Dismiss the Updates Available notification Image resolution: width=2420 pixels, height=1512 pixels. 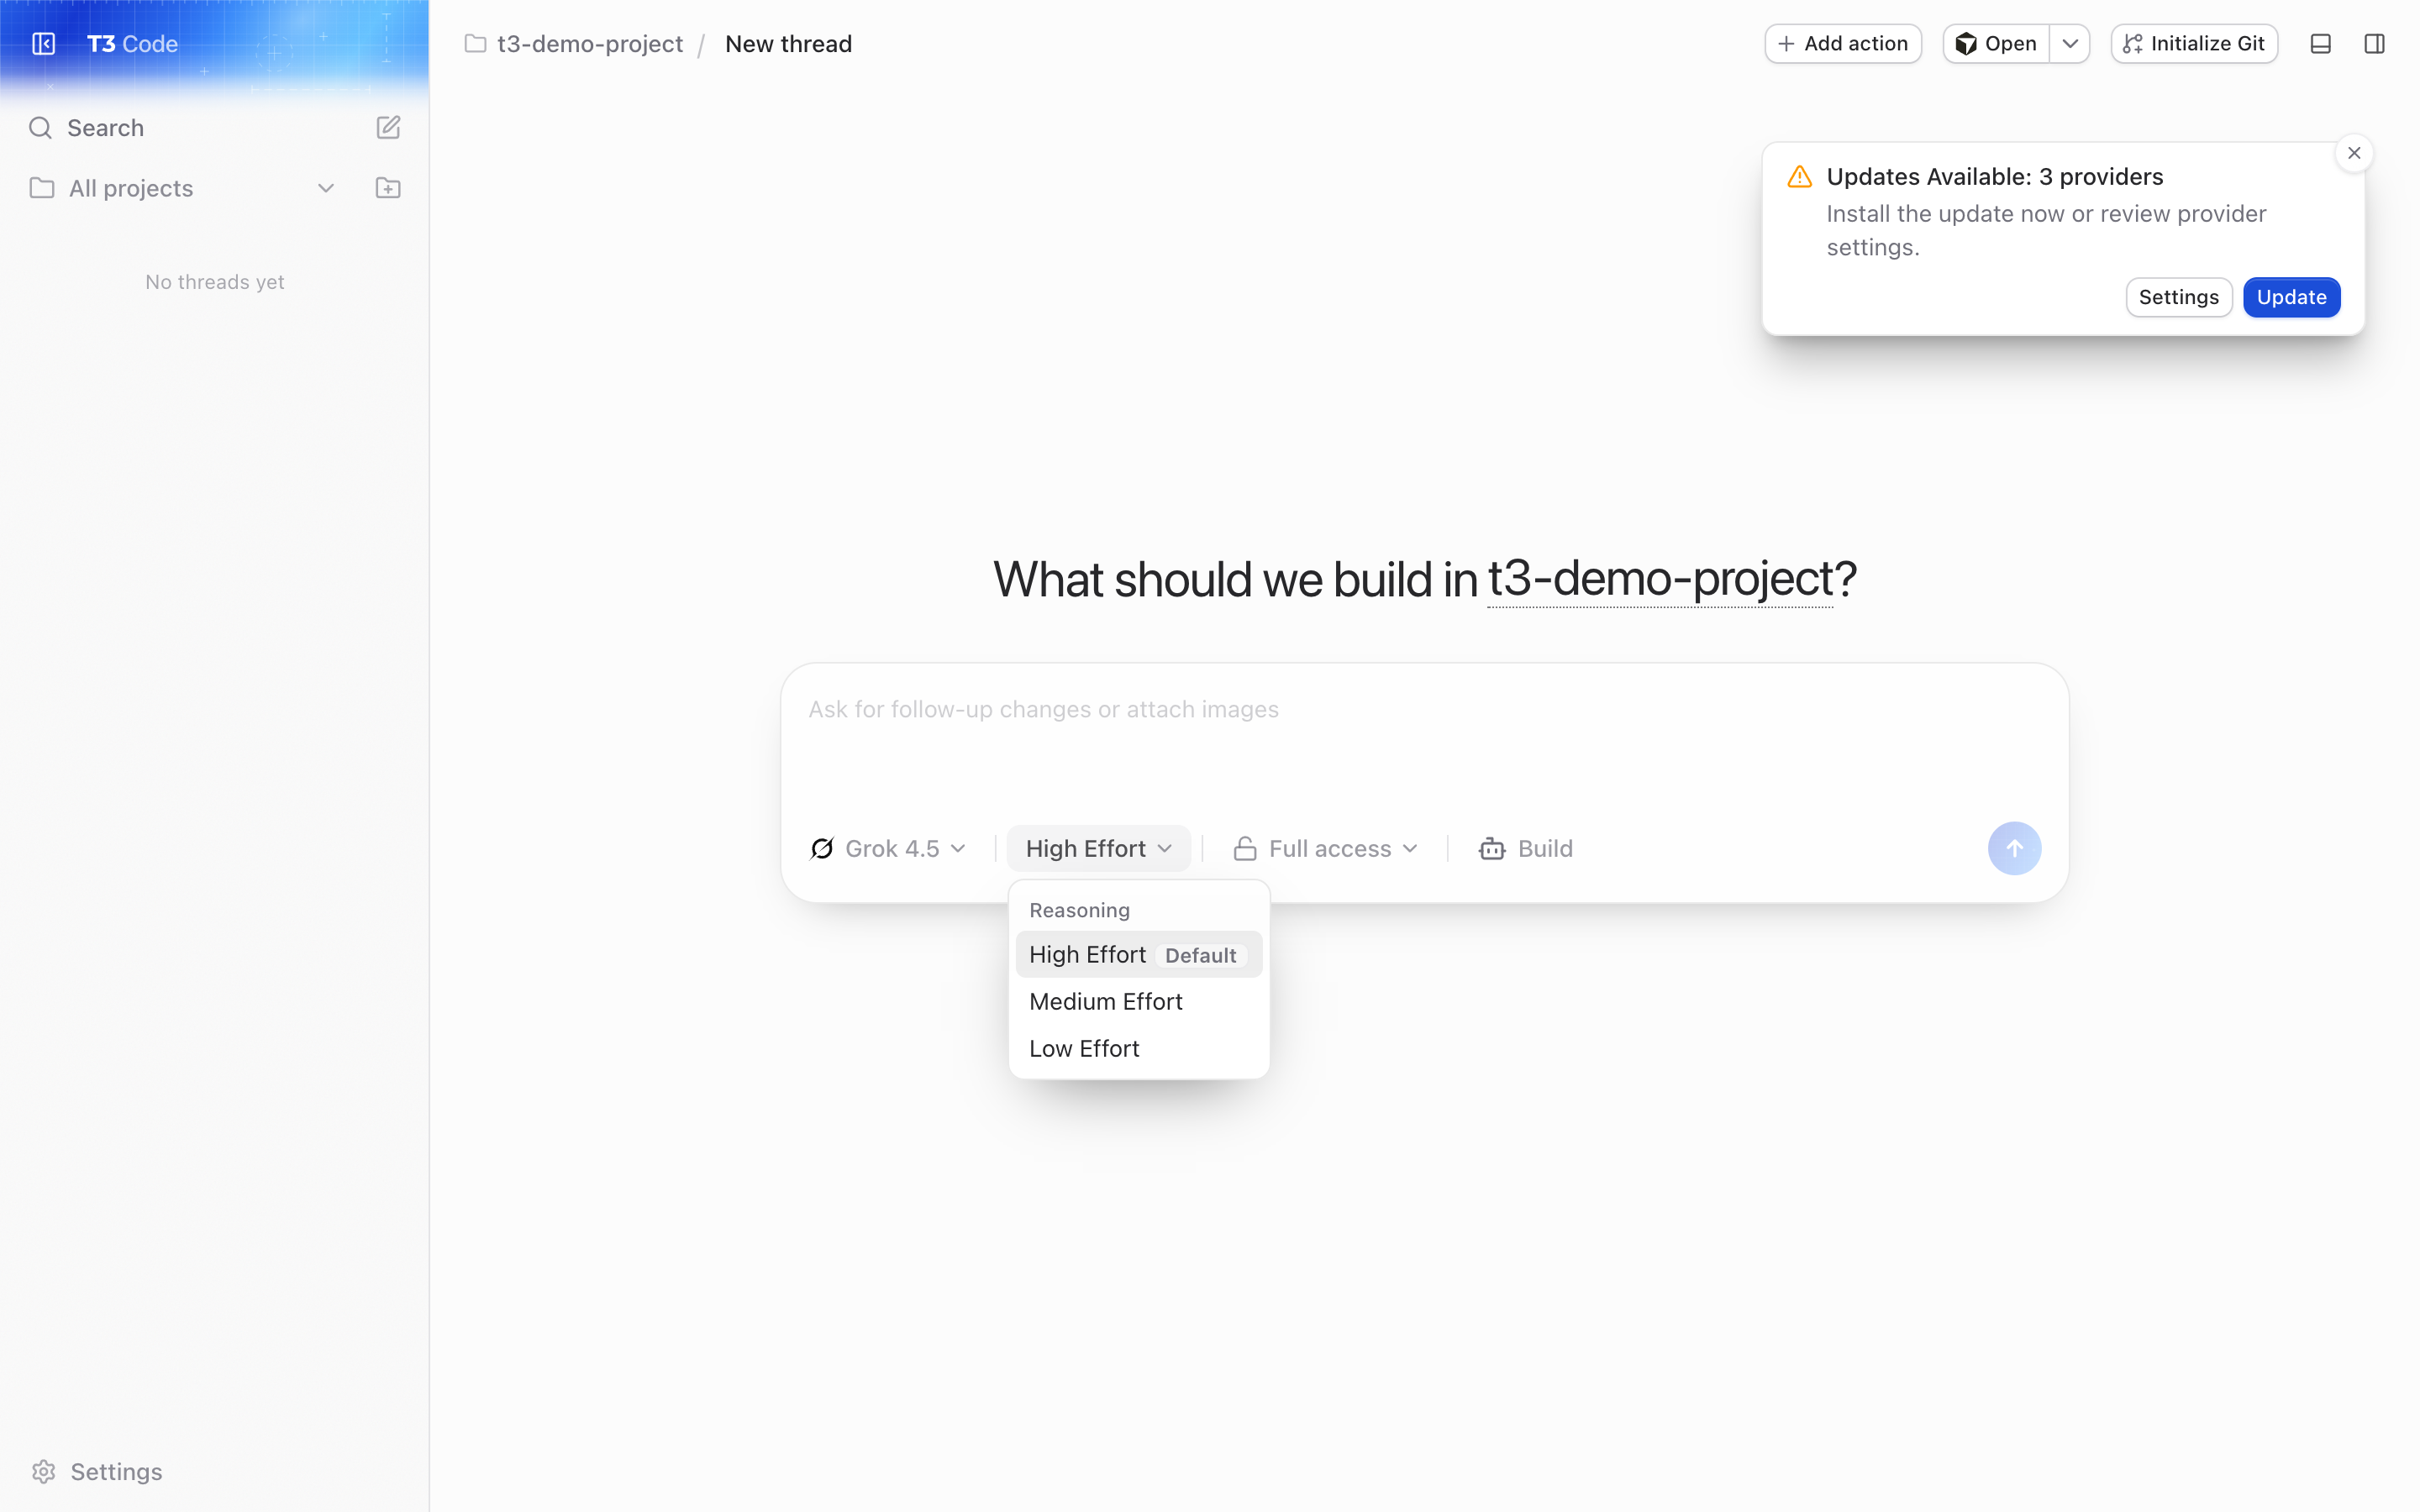tap(2354, 153)
